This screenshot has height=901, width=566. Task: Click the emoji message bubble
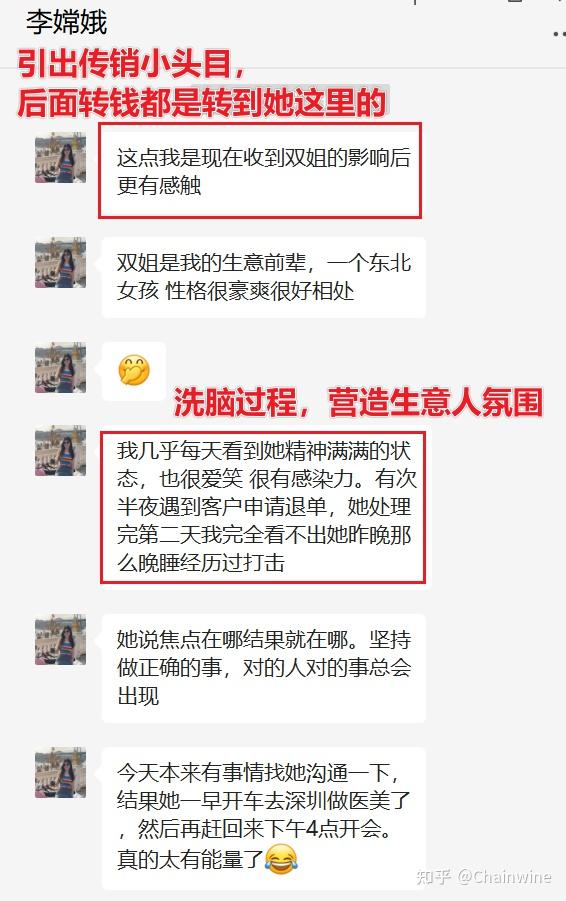(134, 371)
